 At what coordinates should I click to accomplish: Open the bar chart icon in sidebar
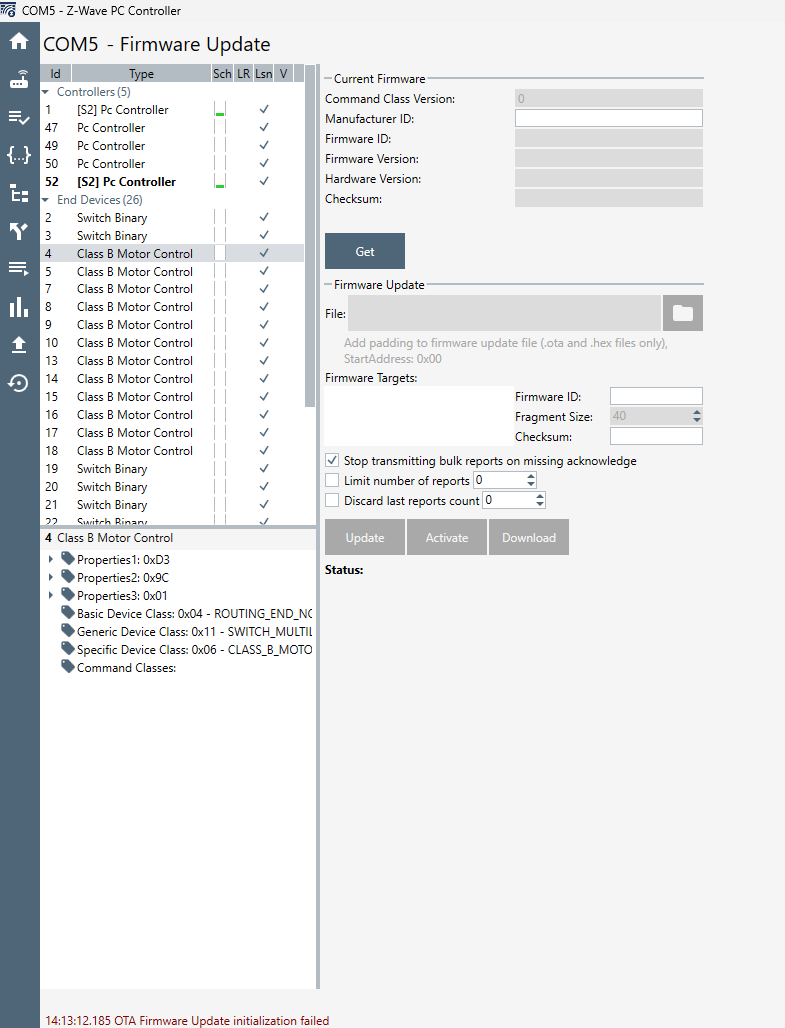tap(18, 306)
